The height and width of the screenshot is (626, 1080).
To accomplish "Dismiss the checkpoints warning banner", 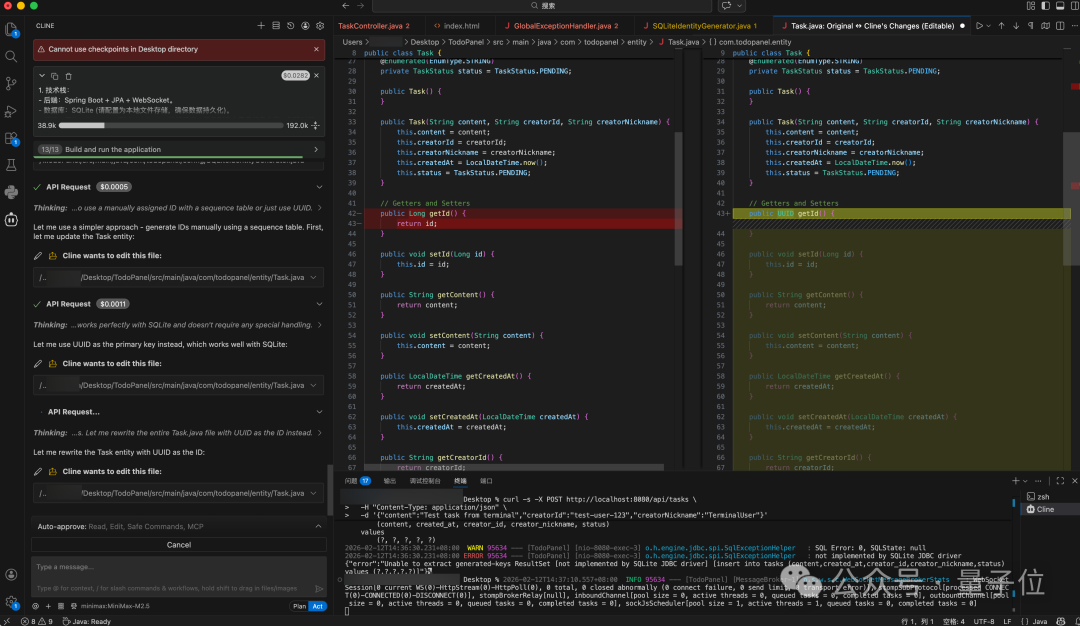I will click(316, 49).
